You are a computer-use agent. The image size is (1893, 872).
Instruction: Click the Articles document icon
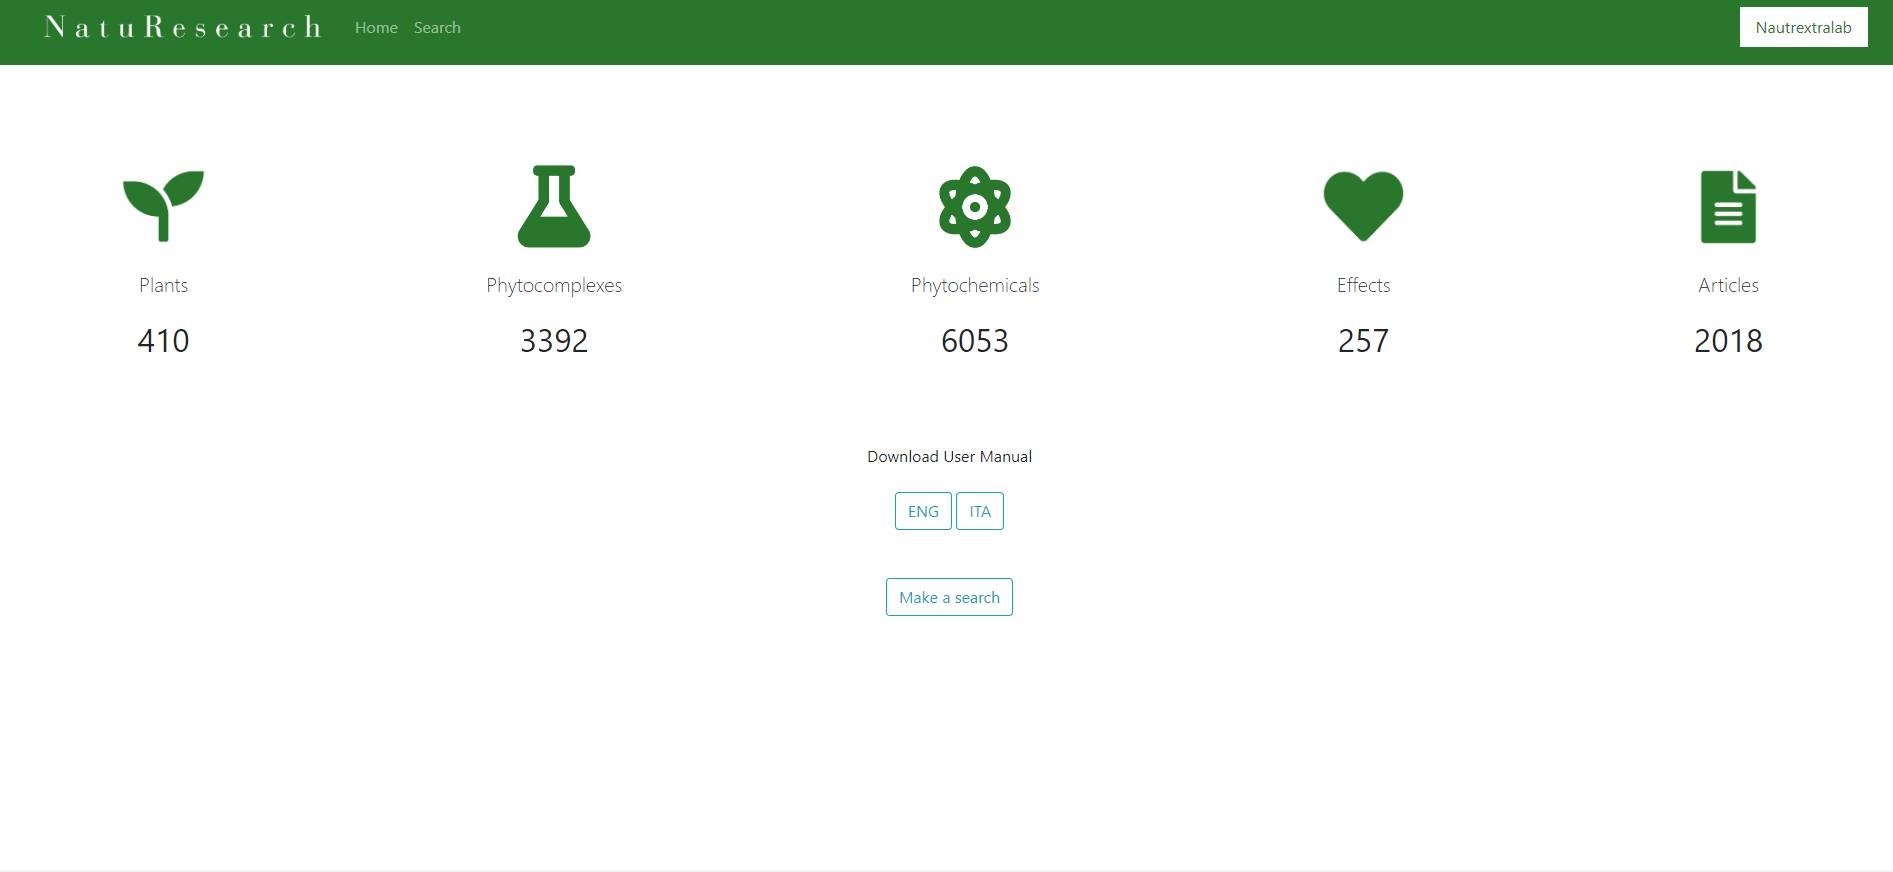(x=1728, y=207)
